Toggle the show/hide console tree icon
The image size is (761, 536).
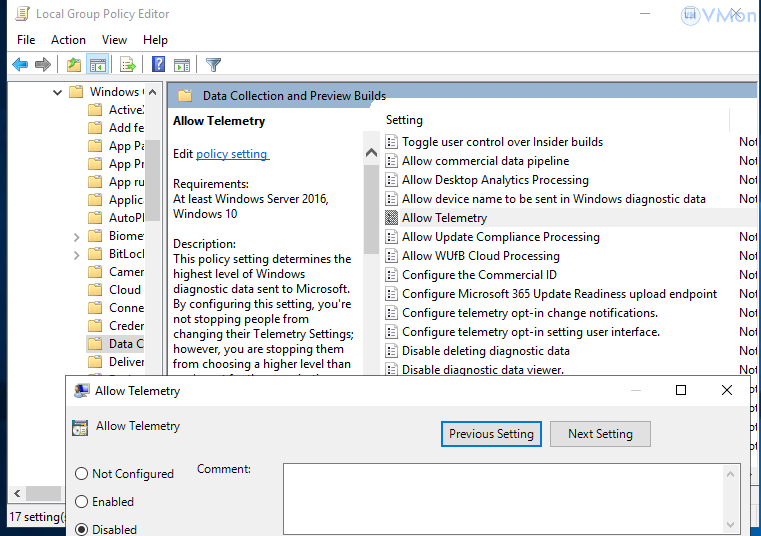[x=98, y=65]
